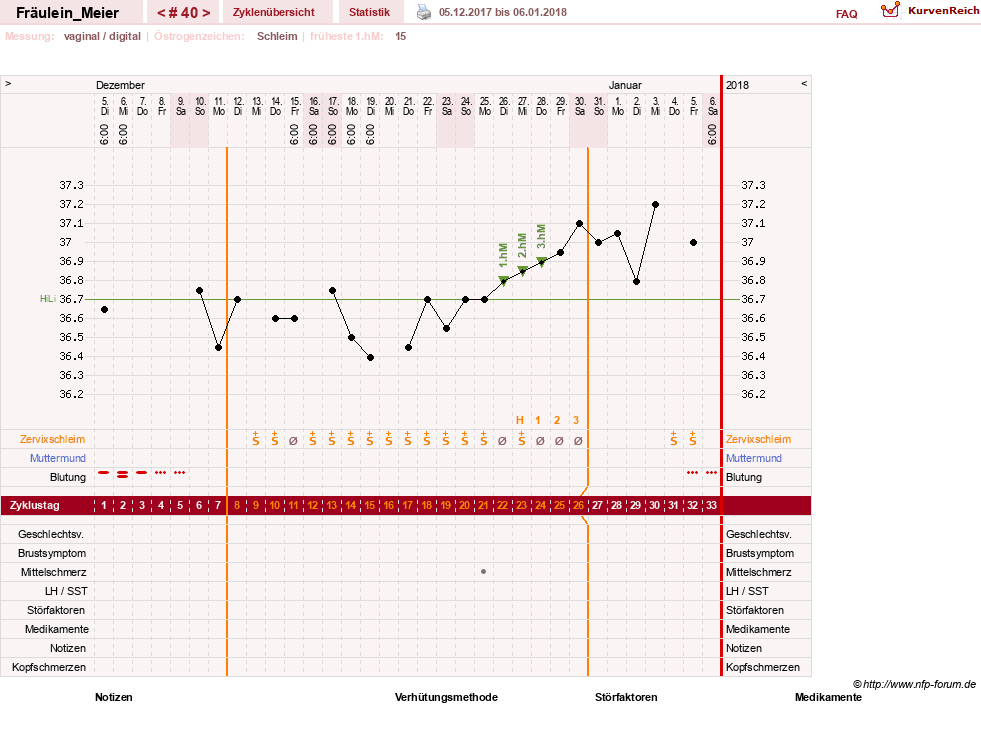Click the bottom Störfaktoren heading
The image size is (981, 736).
[x=626, y=697]
